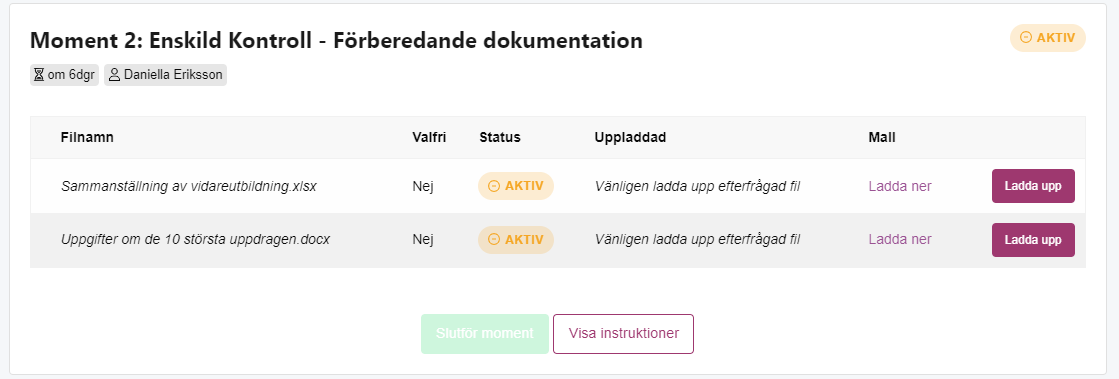The image size is (1119, 379).
Task: Click status icon in Sammanställning row AKTIV badge
Action: point(494,186)
